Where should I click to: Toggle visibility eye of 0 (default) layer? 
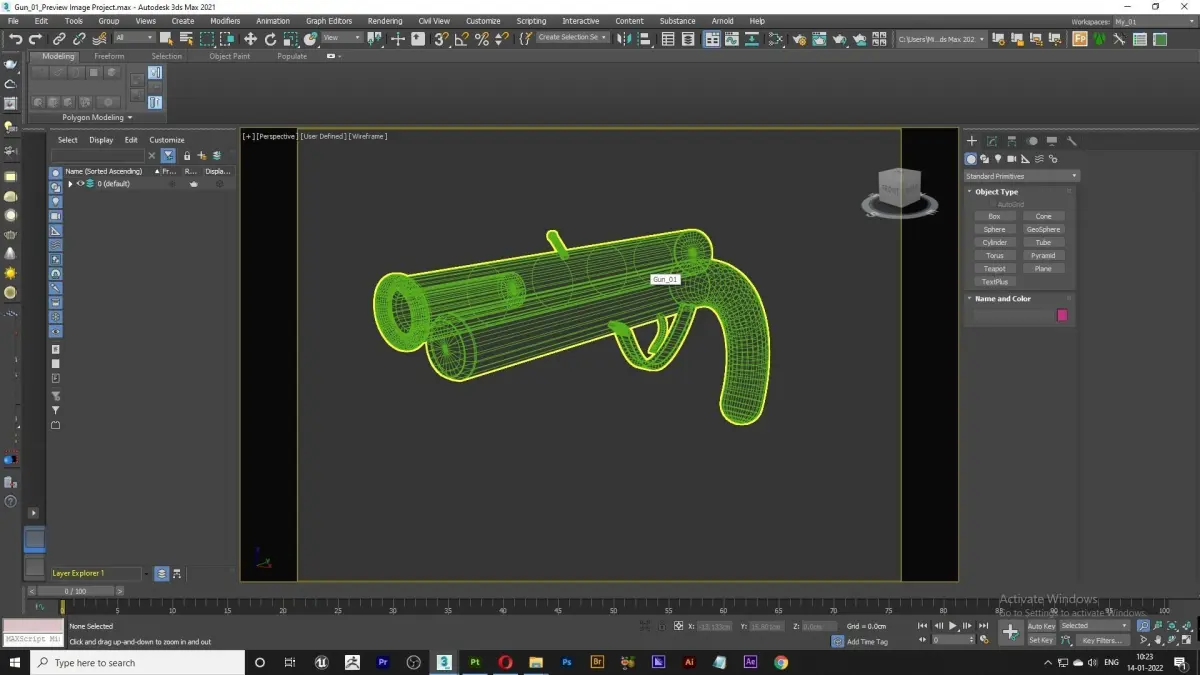pyautogui.click(x=80, y=184)
